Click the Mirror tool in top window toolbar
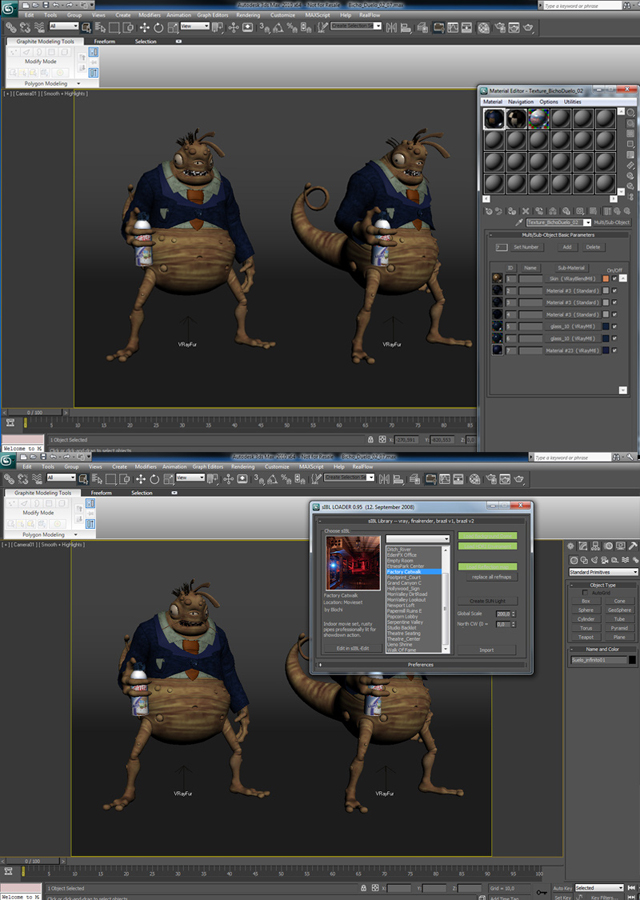 (391, 27)
